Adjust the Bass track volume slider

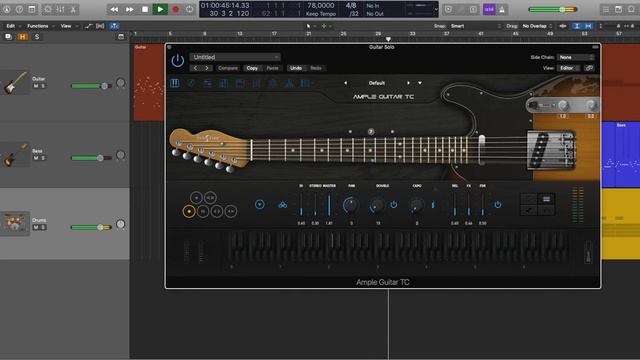pyautogui.click(x=91, y=158)
